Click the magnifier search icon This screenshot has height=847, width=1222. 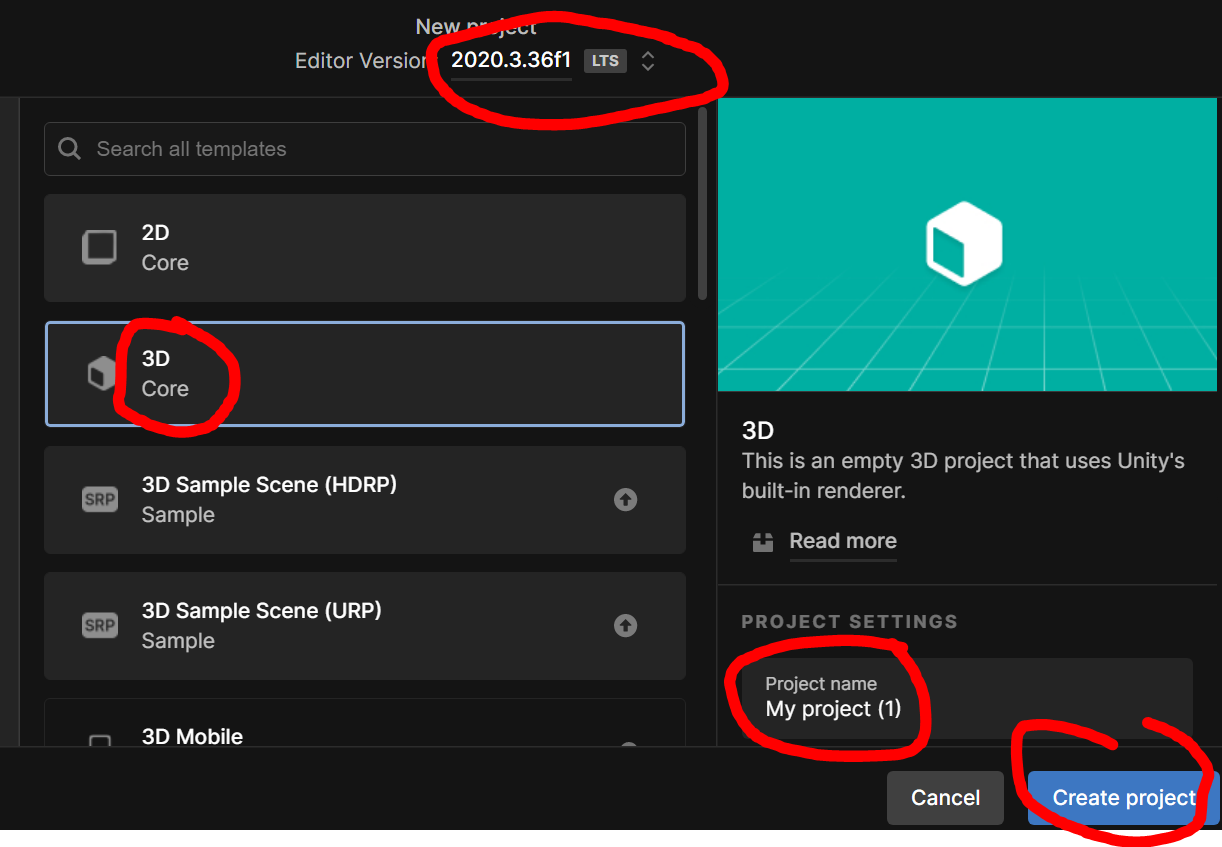coord(70,149)
